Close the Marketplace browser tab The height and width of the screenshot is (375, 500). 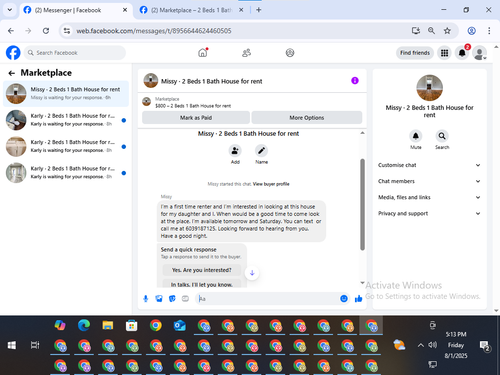tap(241, 10)
